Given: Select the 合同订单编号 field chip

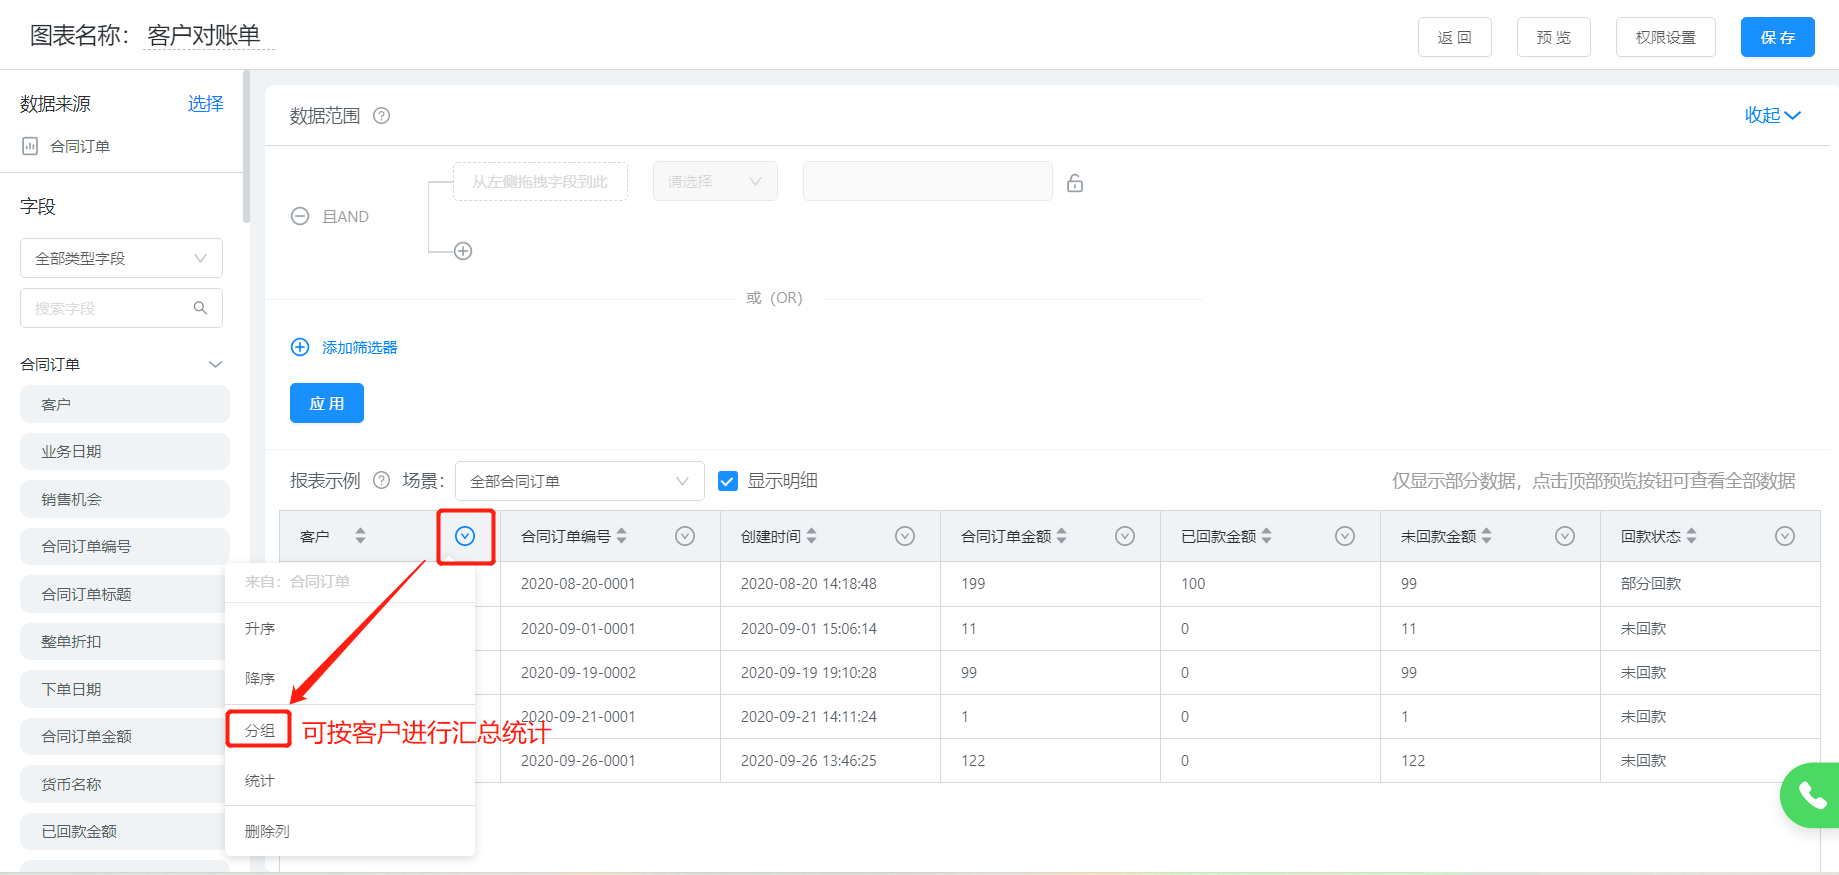Looking at the screenshot, I should coord(125,546).
